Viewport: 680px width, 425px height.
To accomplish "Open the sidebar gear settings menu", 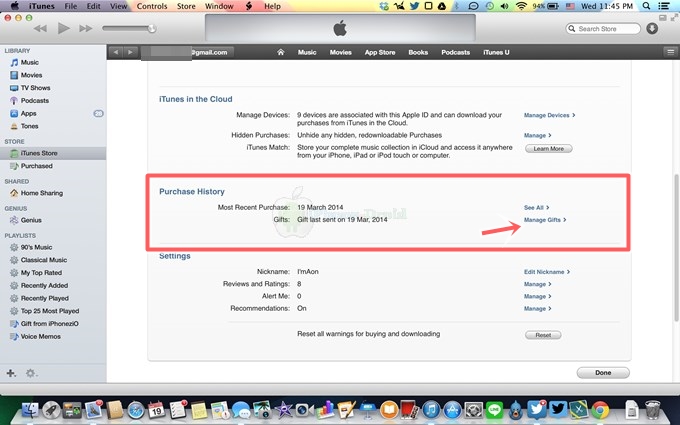I will pos(32,373).
